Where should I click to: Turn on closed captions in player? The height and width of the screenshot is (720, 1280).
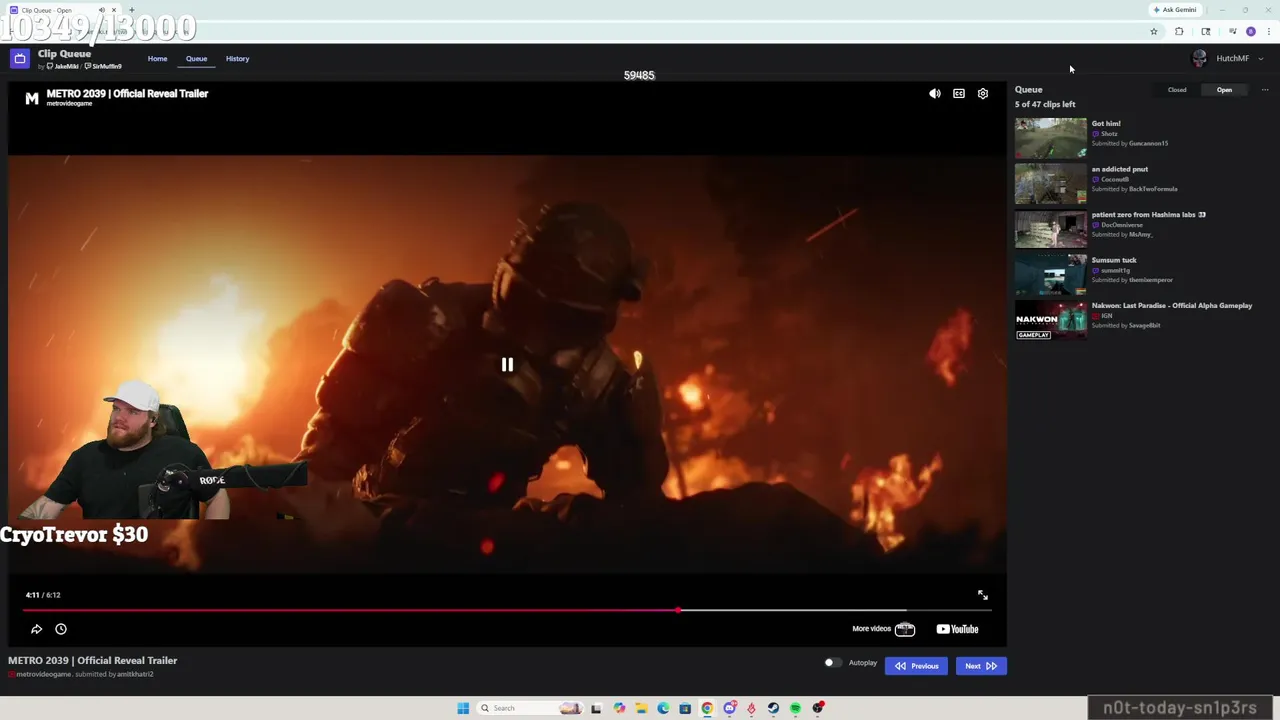point(959,94)
